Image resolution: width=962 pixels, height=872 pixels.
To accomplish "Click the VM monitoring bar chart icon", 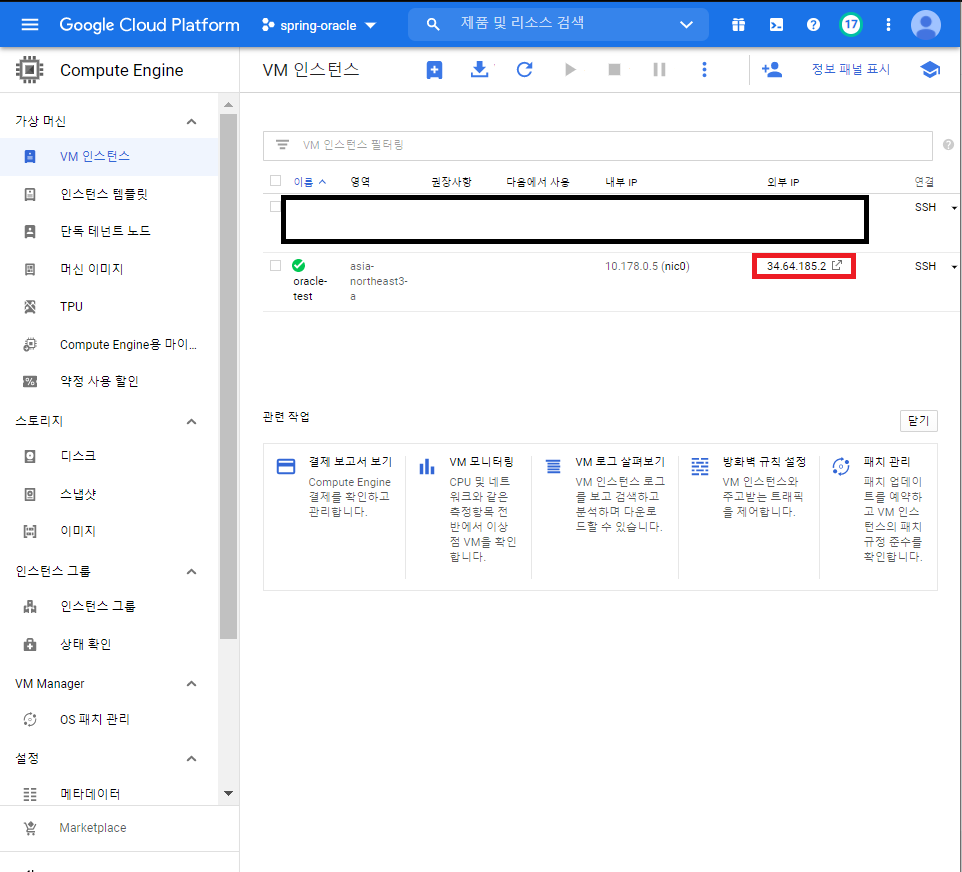I will point(427,466).
